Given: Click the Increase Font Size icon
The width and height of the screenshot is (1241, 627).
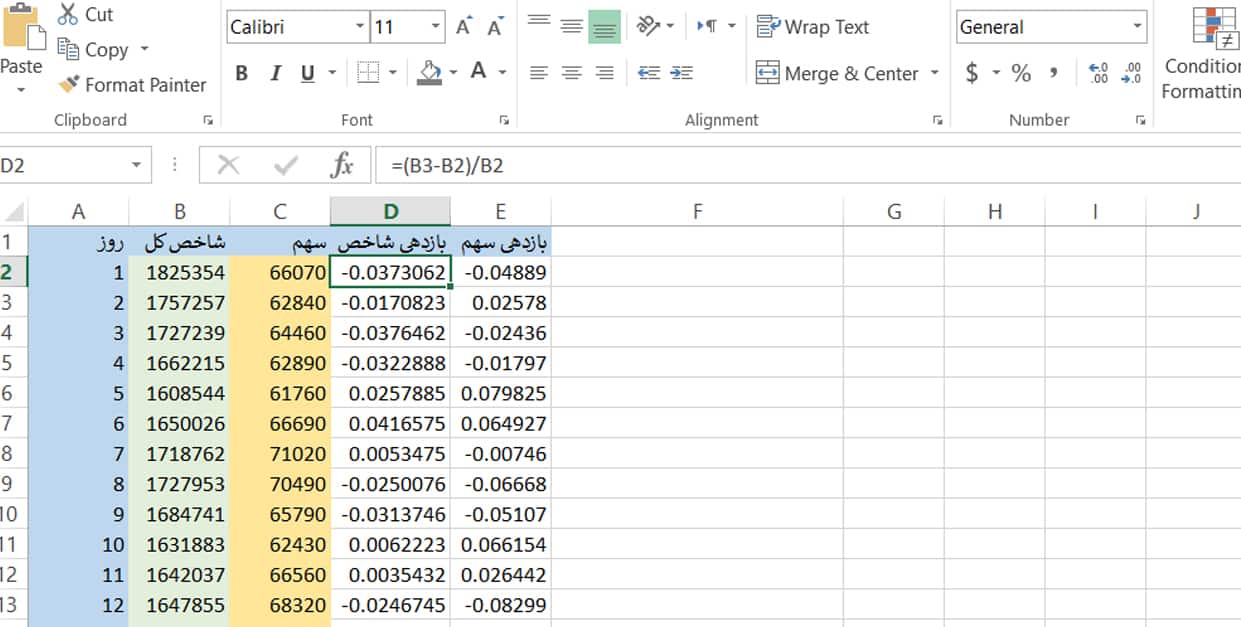Looking at the screenshot, I should (463, 27).
